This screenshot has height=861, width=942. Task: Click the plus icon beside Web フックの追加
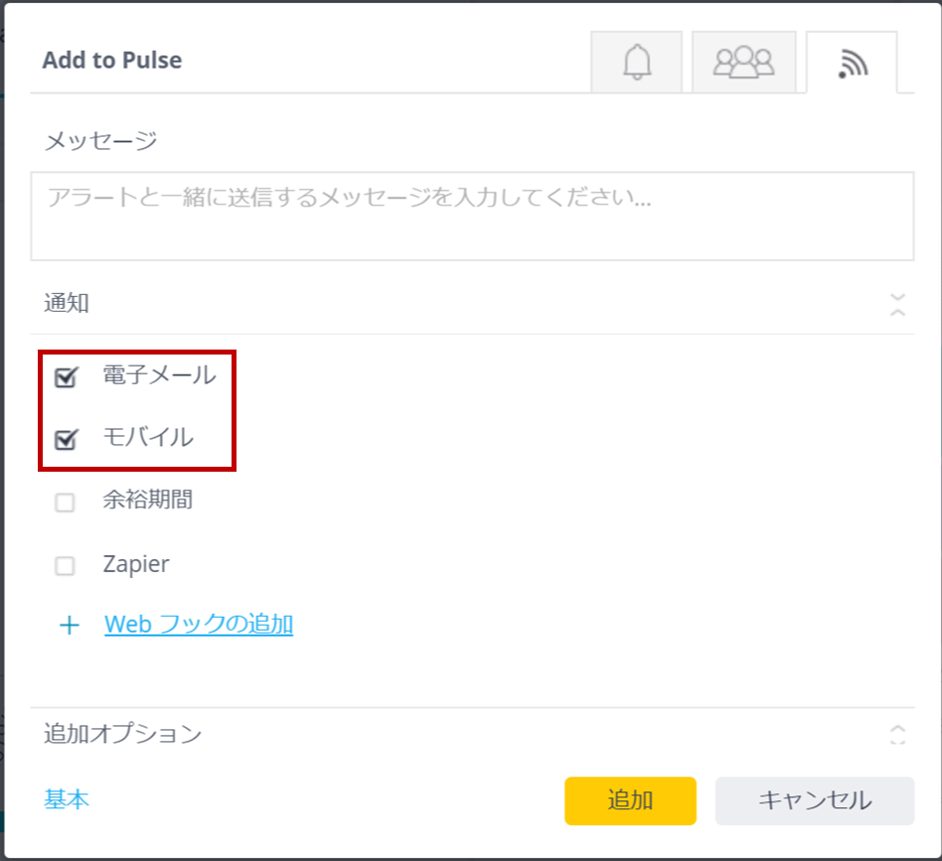pos(70,625)
